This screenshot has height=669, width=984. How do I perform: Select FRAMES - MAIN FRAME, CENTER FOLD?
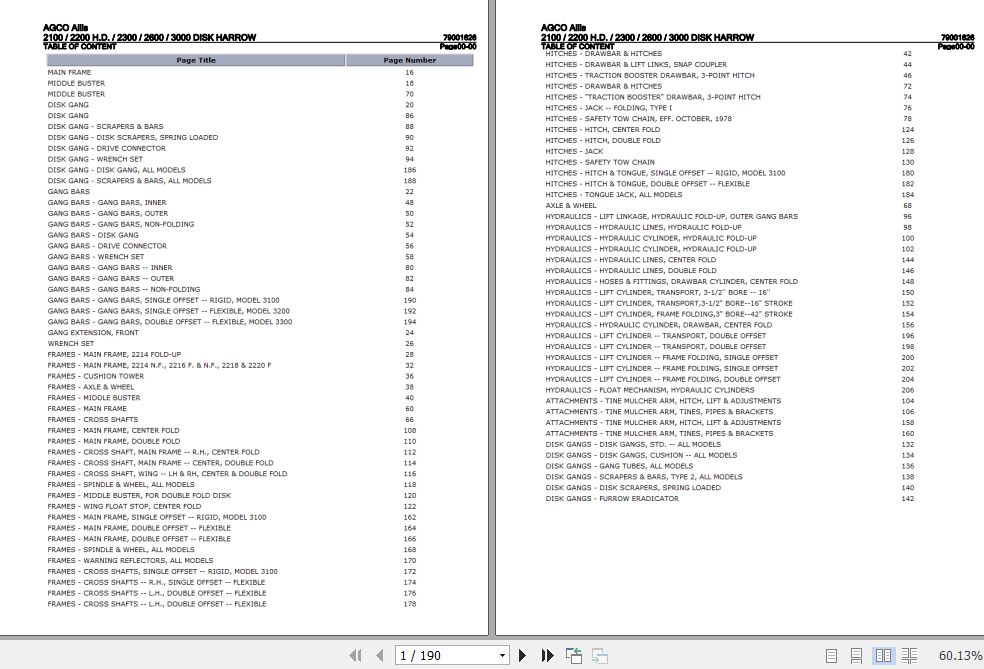click(x=113, y=431)
